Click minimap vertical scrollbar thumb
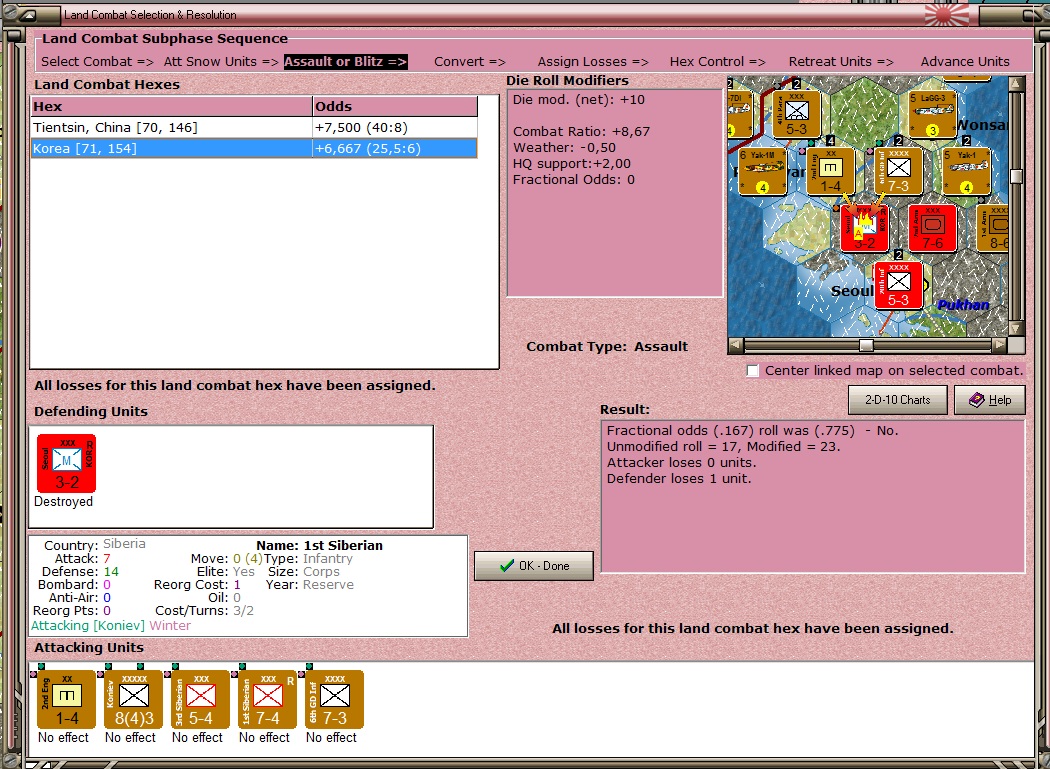 (1017, 176)
